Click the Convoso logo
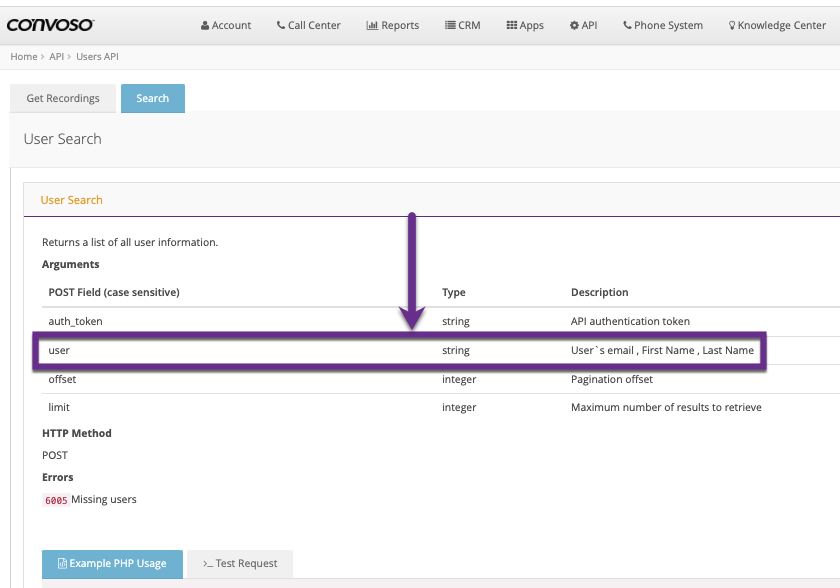This screenshot has width=840, height=588. (50, 25)
